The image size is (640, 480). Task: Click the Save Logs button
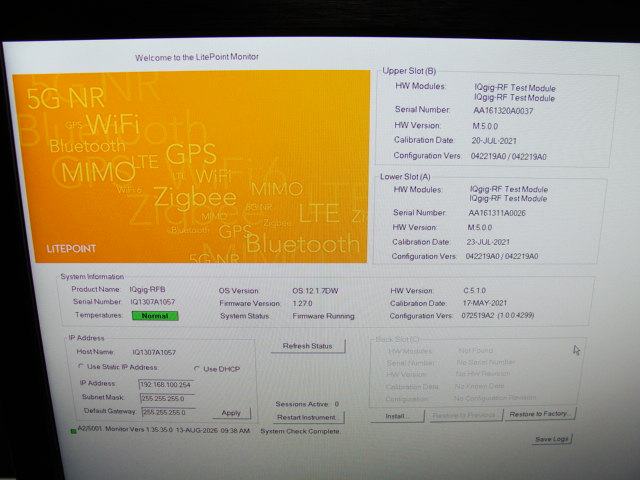552,439
